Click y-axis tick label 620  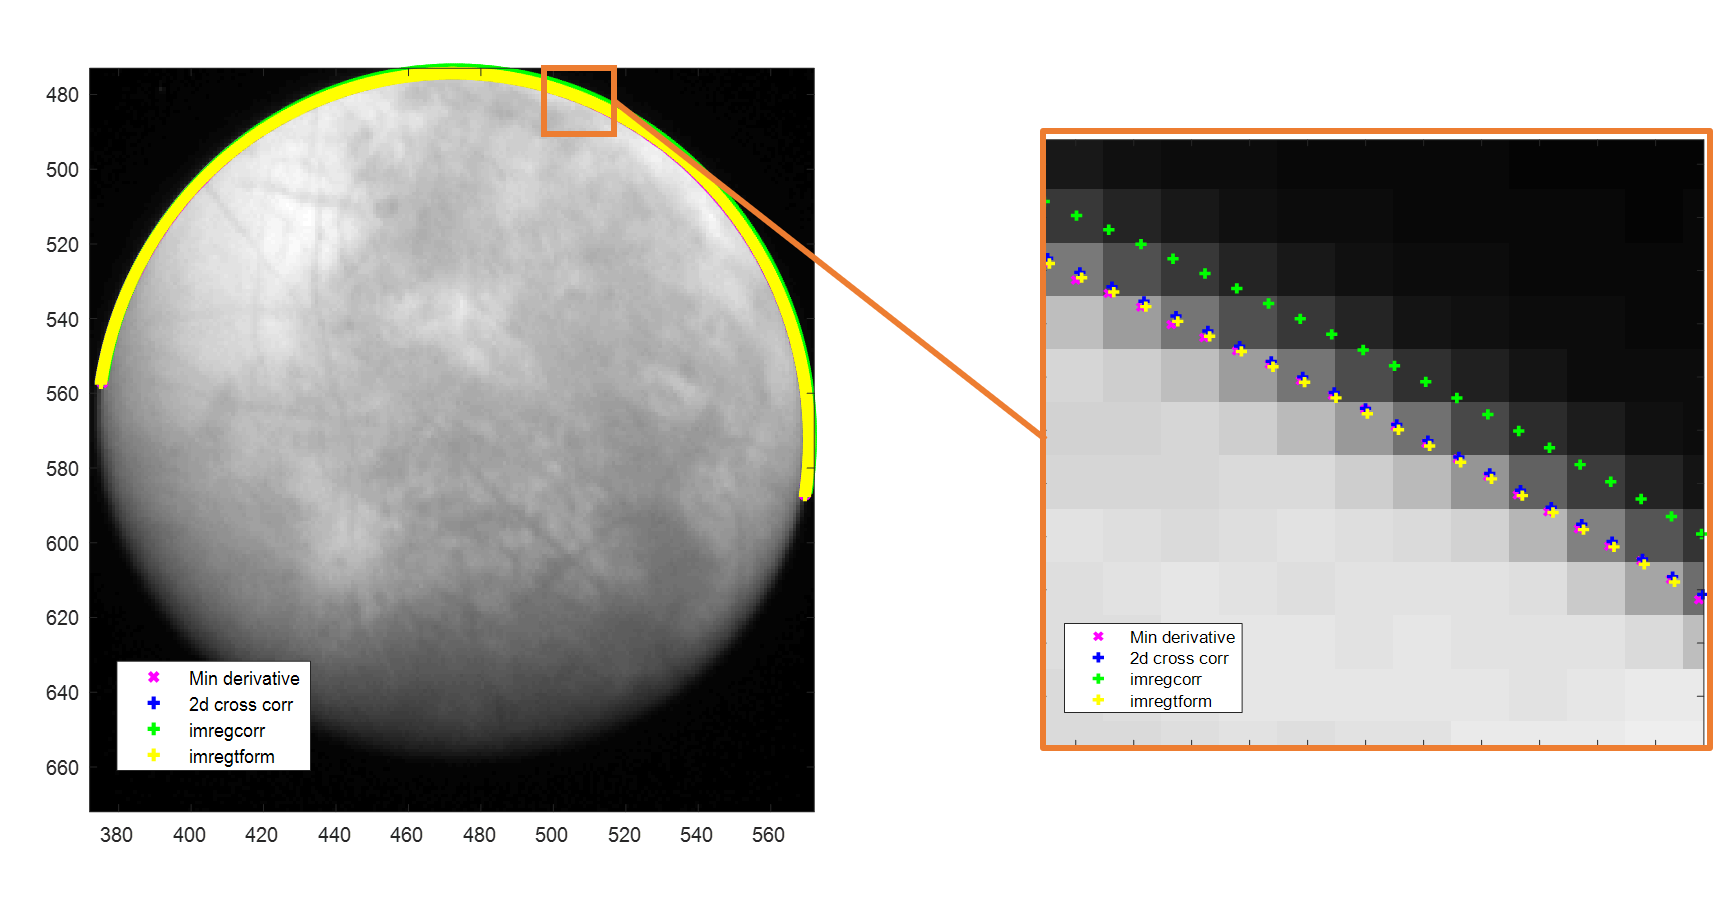62,618
